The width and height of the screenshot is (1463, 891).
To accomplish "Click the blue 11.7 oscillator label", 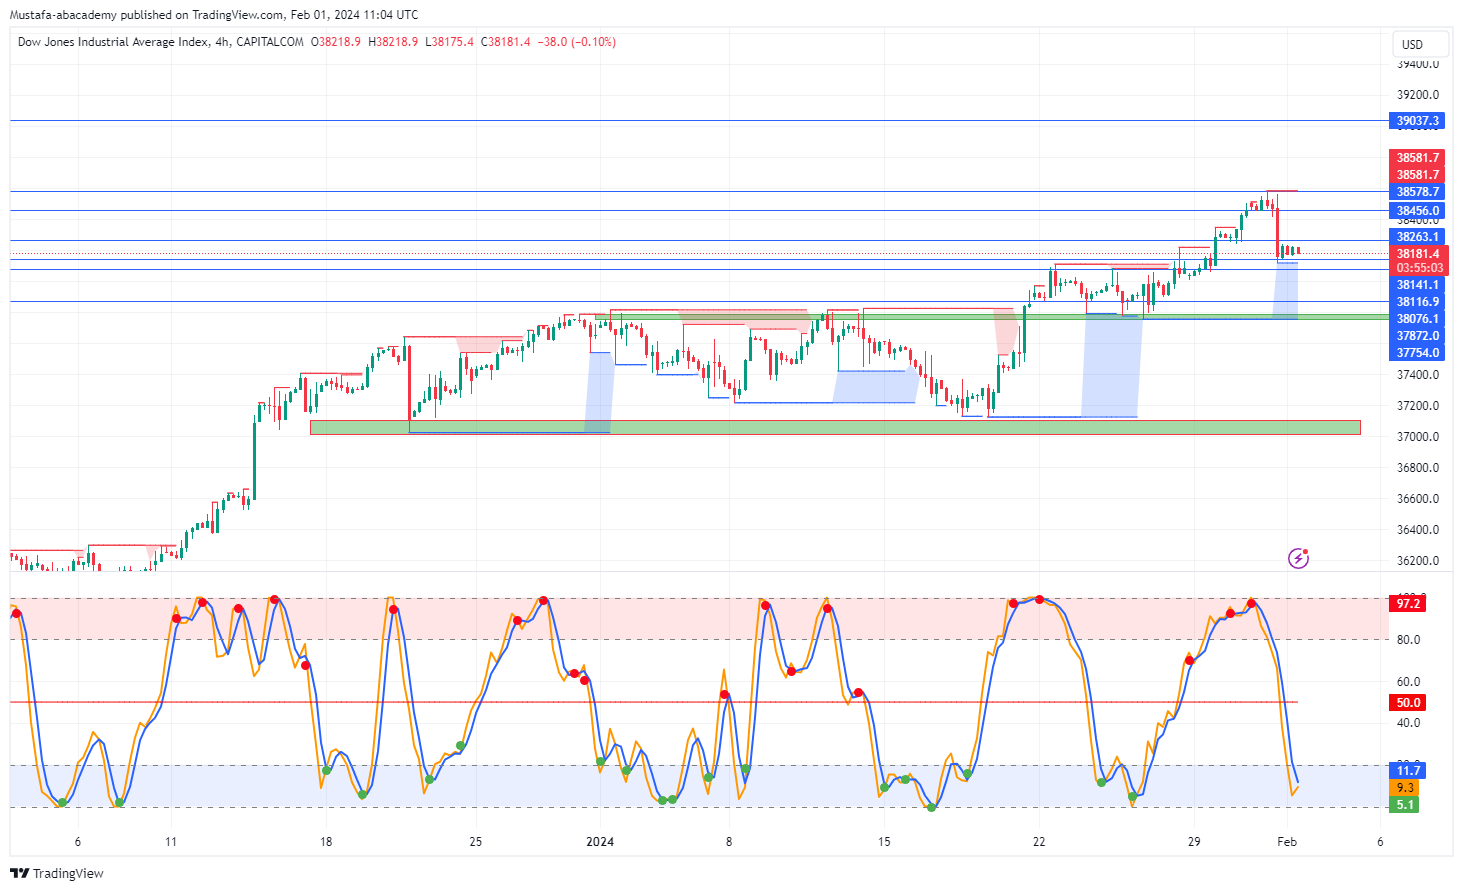I will pyautogui.click(x=1408, y=771).
